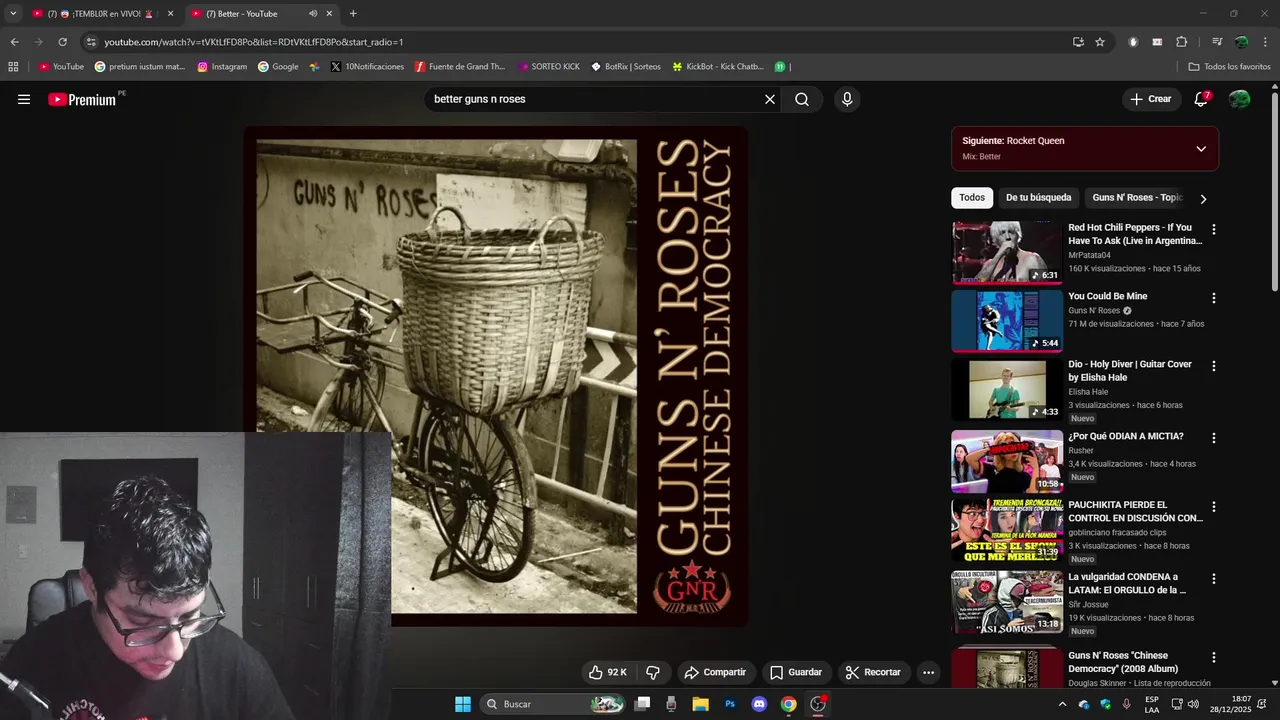This screenshot has width=1280, height=720.
Task: Open the Chrome tab search dropdown
Action: (x=13, y=14)
